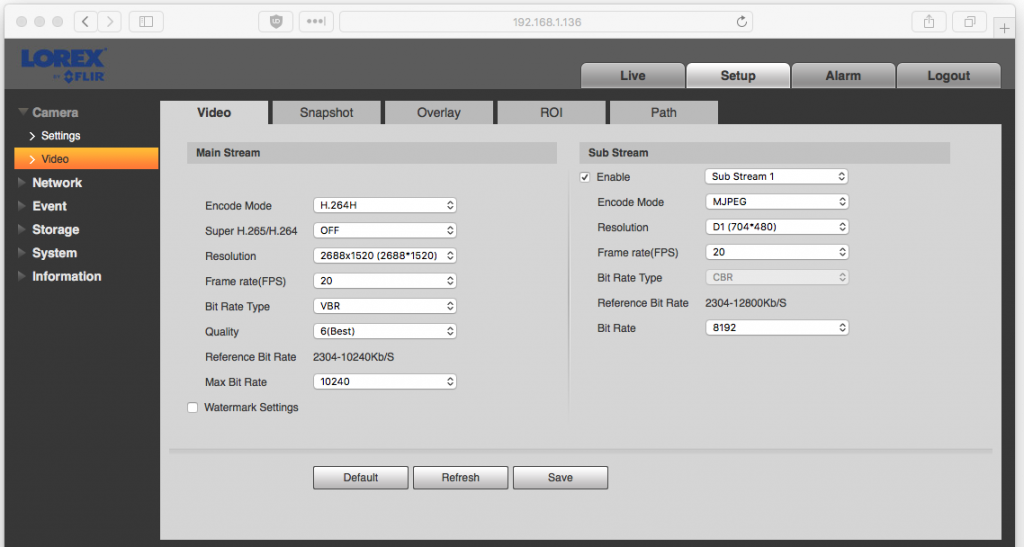1024x547 pixels.
Task: Collapse the Camera section in sidebar
Action: [49, 112]
